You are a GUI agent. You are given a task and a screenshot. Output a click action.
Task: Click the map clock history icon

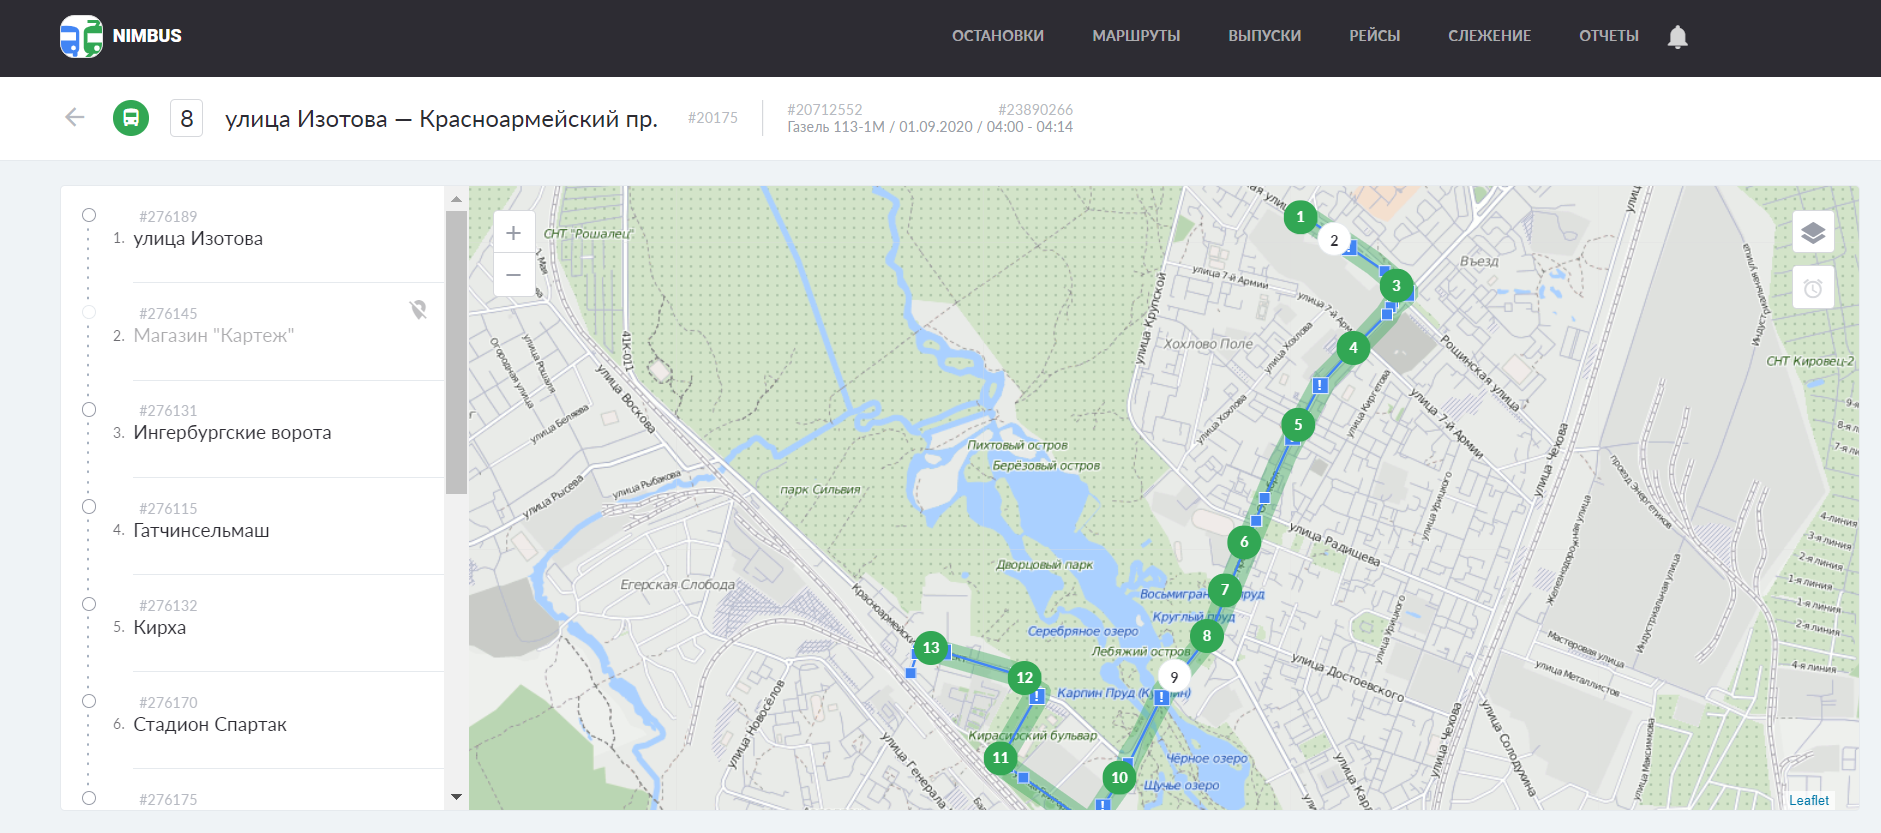pos(1812,289)
